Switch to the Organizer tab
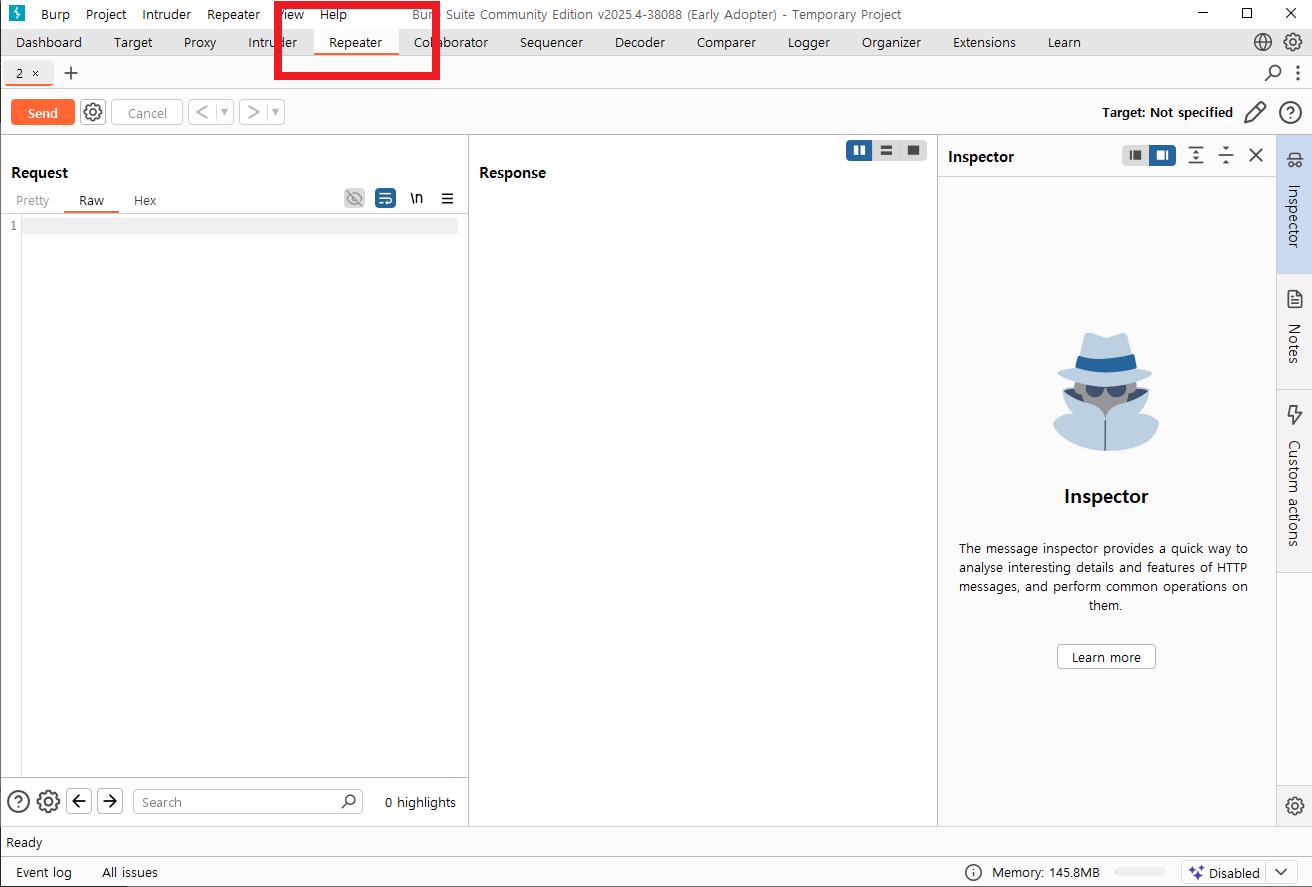This screenshot has height=887, width=1312. [891, 42]
